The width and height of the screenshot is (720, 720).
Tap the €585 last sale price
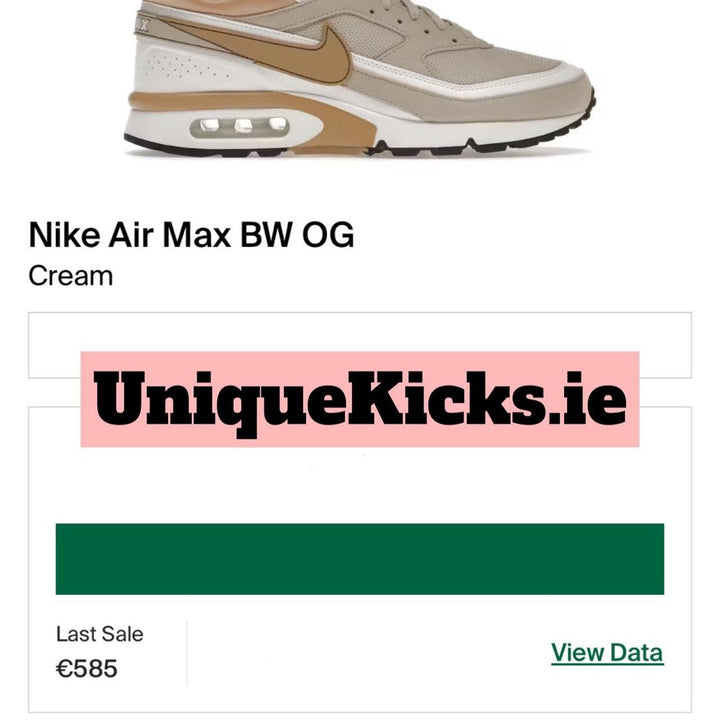pos(86,668)
